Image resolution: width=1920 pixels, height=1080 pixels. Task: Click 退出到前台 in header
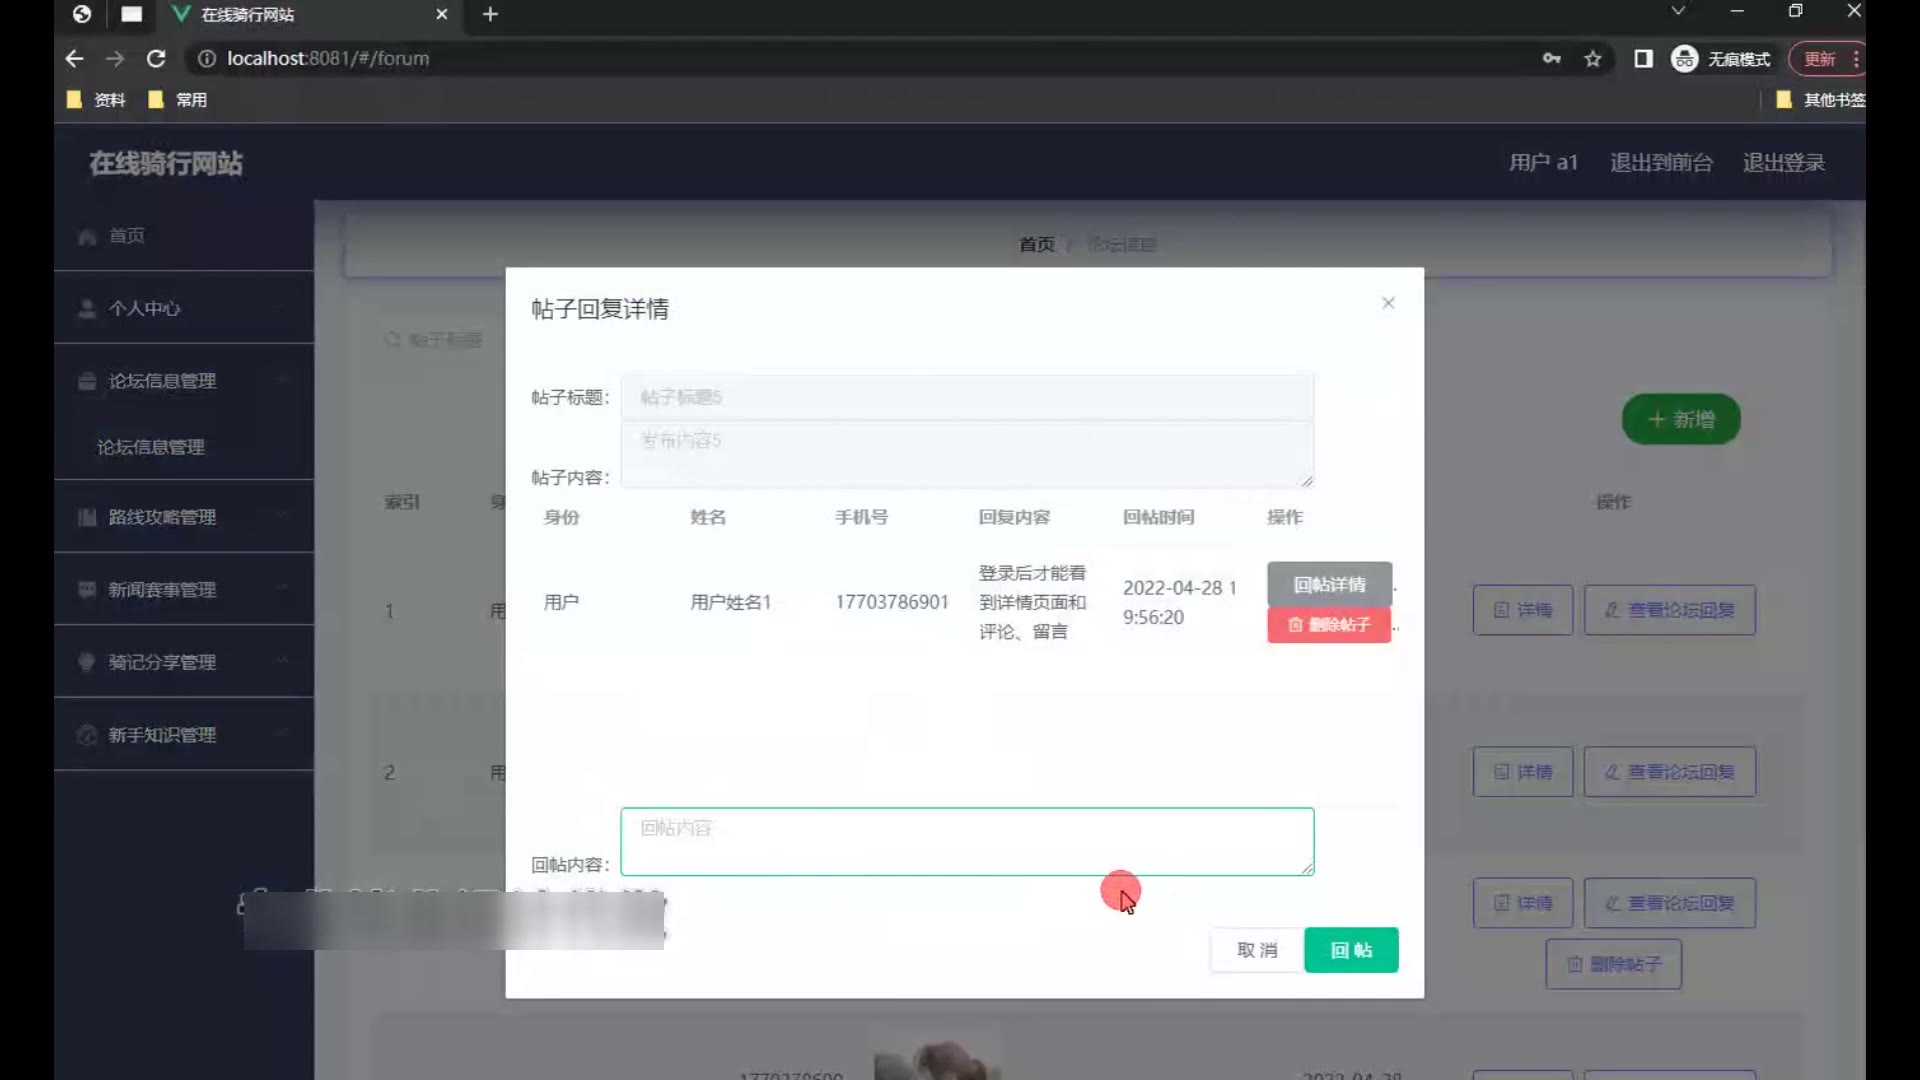pyautogui.click(x=1660, y=163)
